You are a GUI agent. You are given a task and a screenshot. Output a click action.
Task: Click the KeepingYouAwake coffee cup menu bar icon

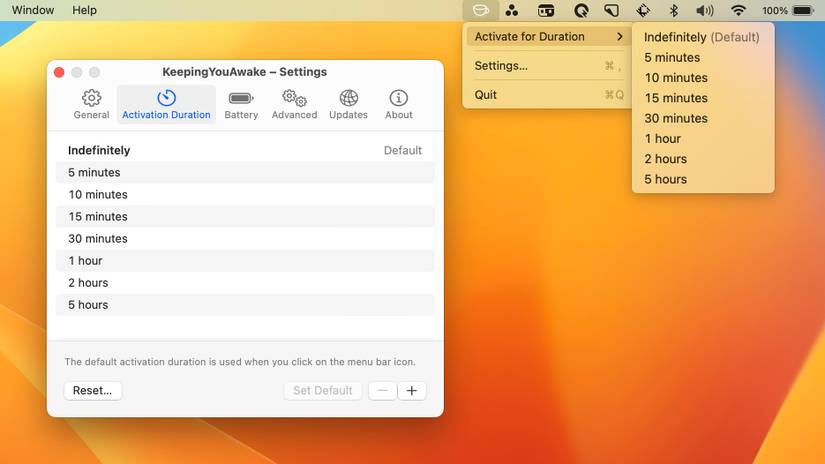pyautogui.click(x=480, y=10)
